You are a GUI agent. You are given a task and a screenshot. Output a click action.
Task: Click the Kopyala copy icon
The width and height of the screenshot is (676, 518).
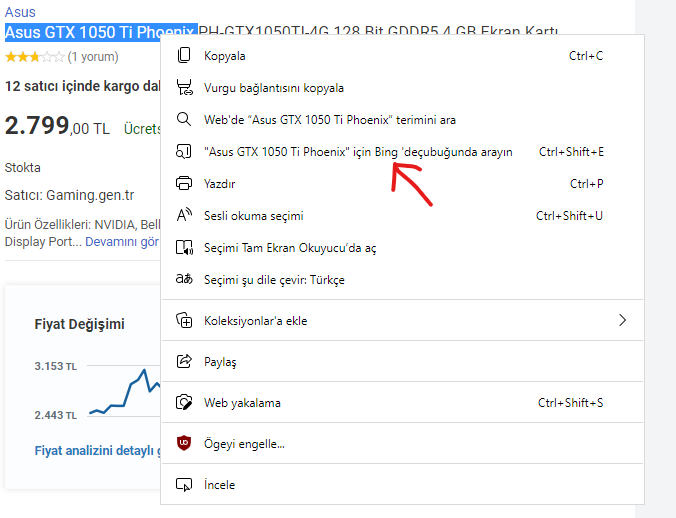[184, 56]
